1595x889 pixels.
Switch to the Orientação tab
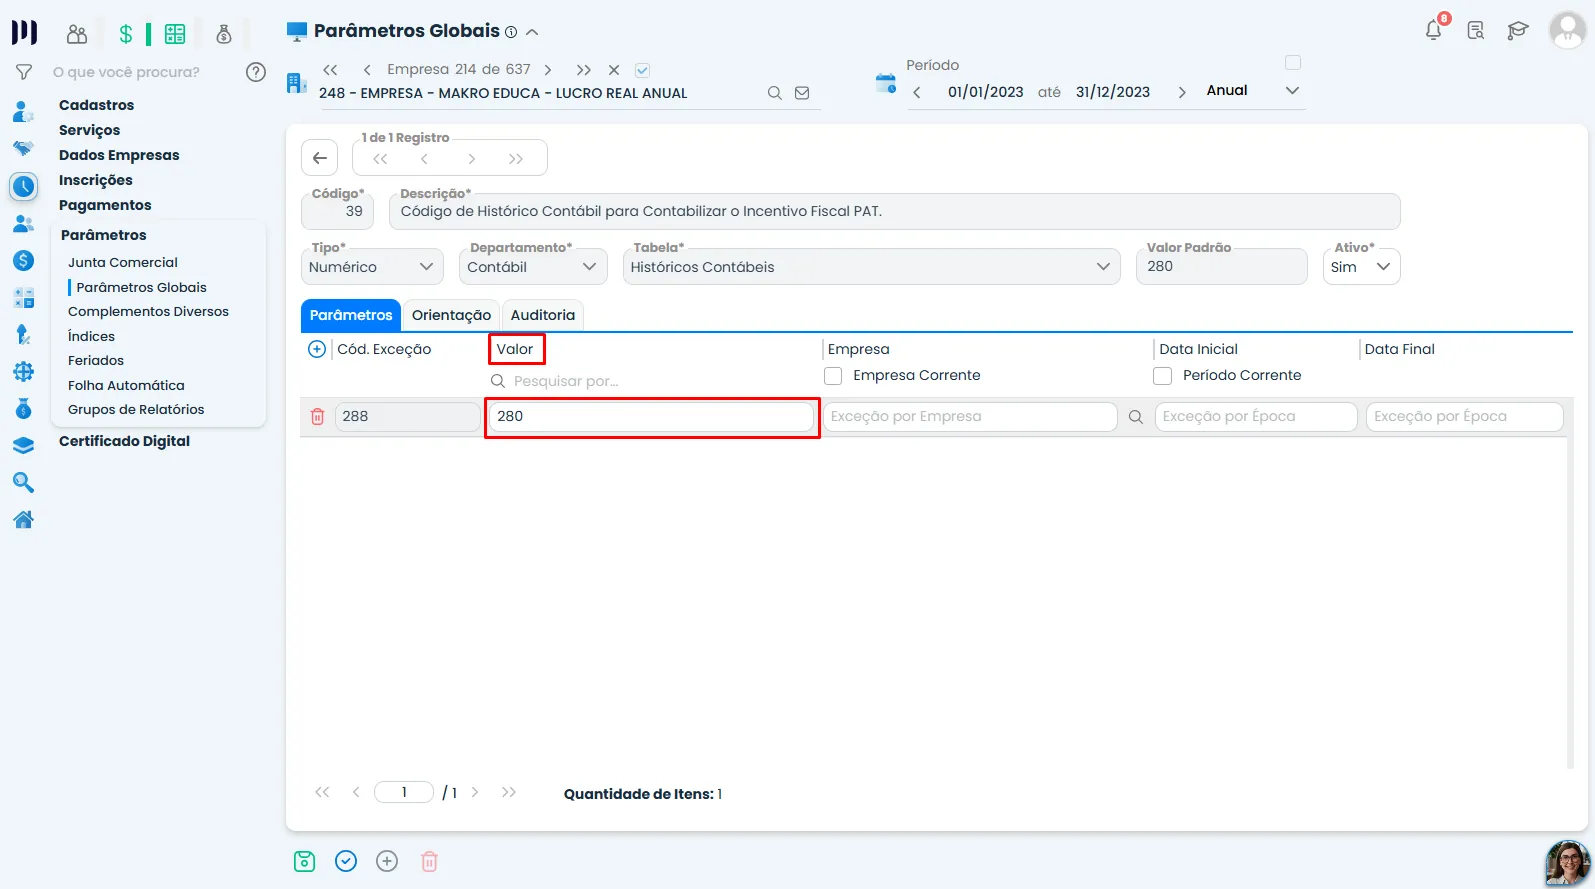451,315
